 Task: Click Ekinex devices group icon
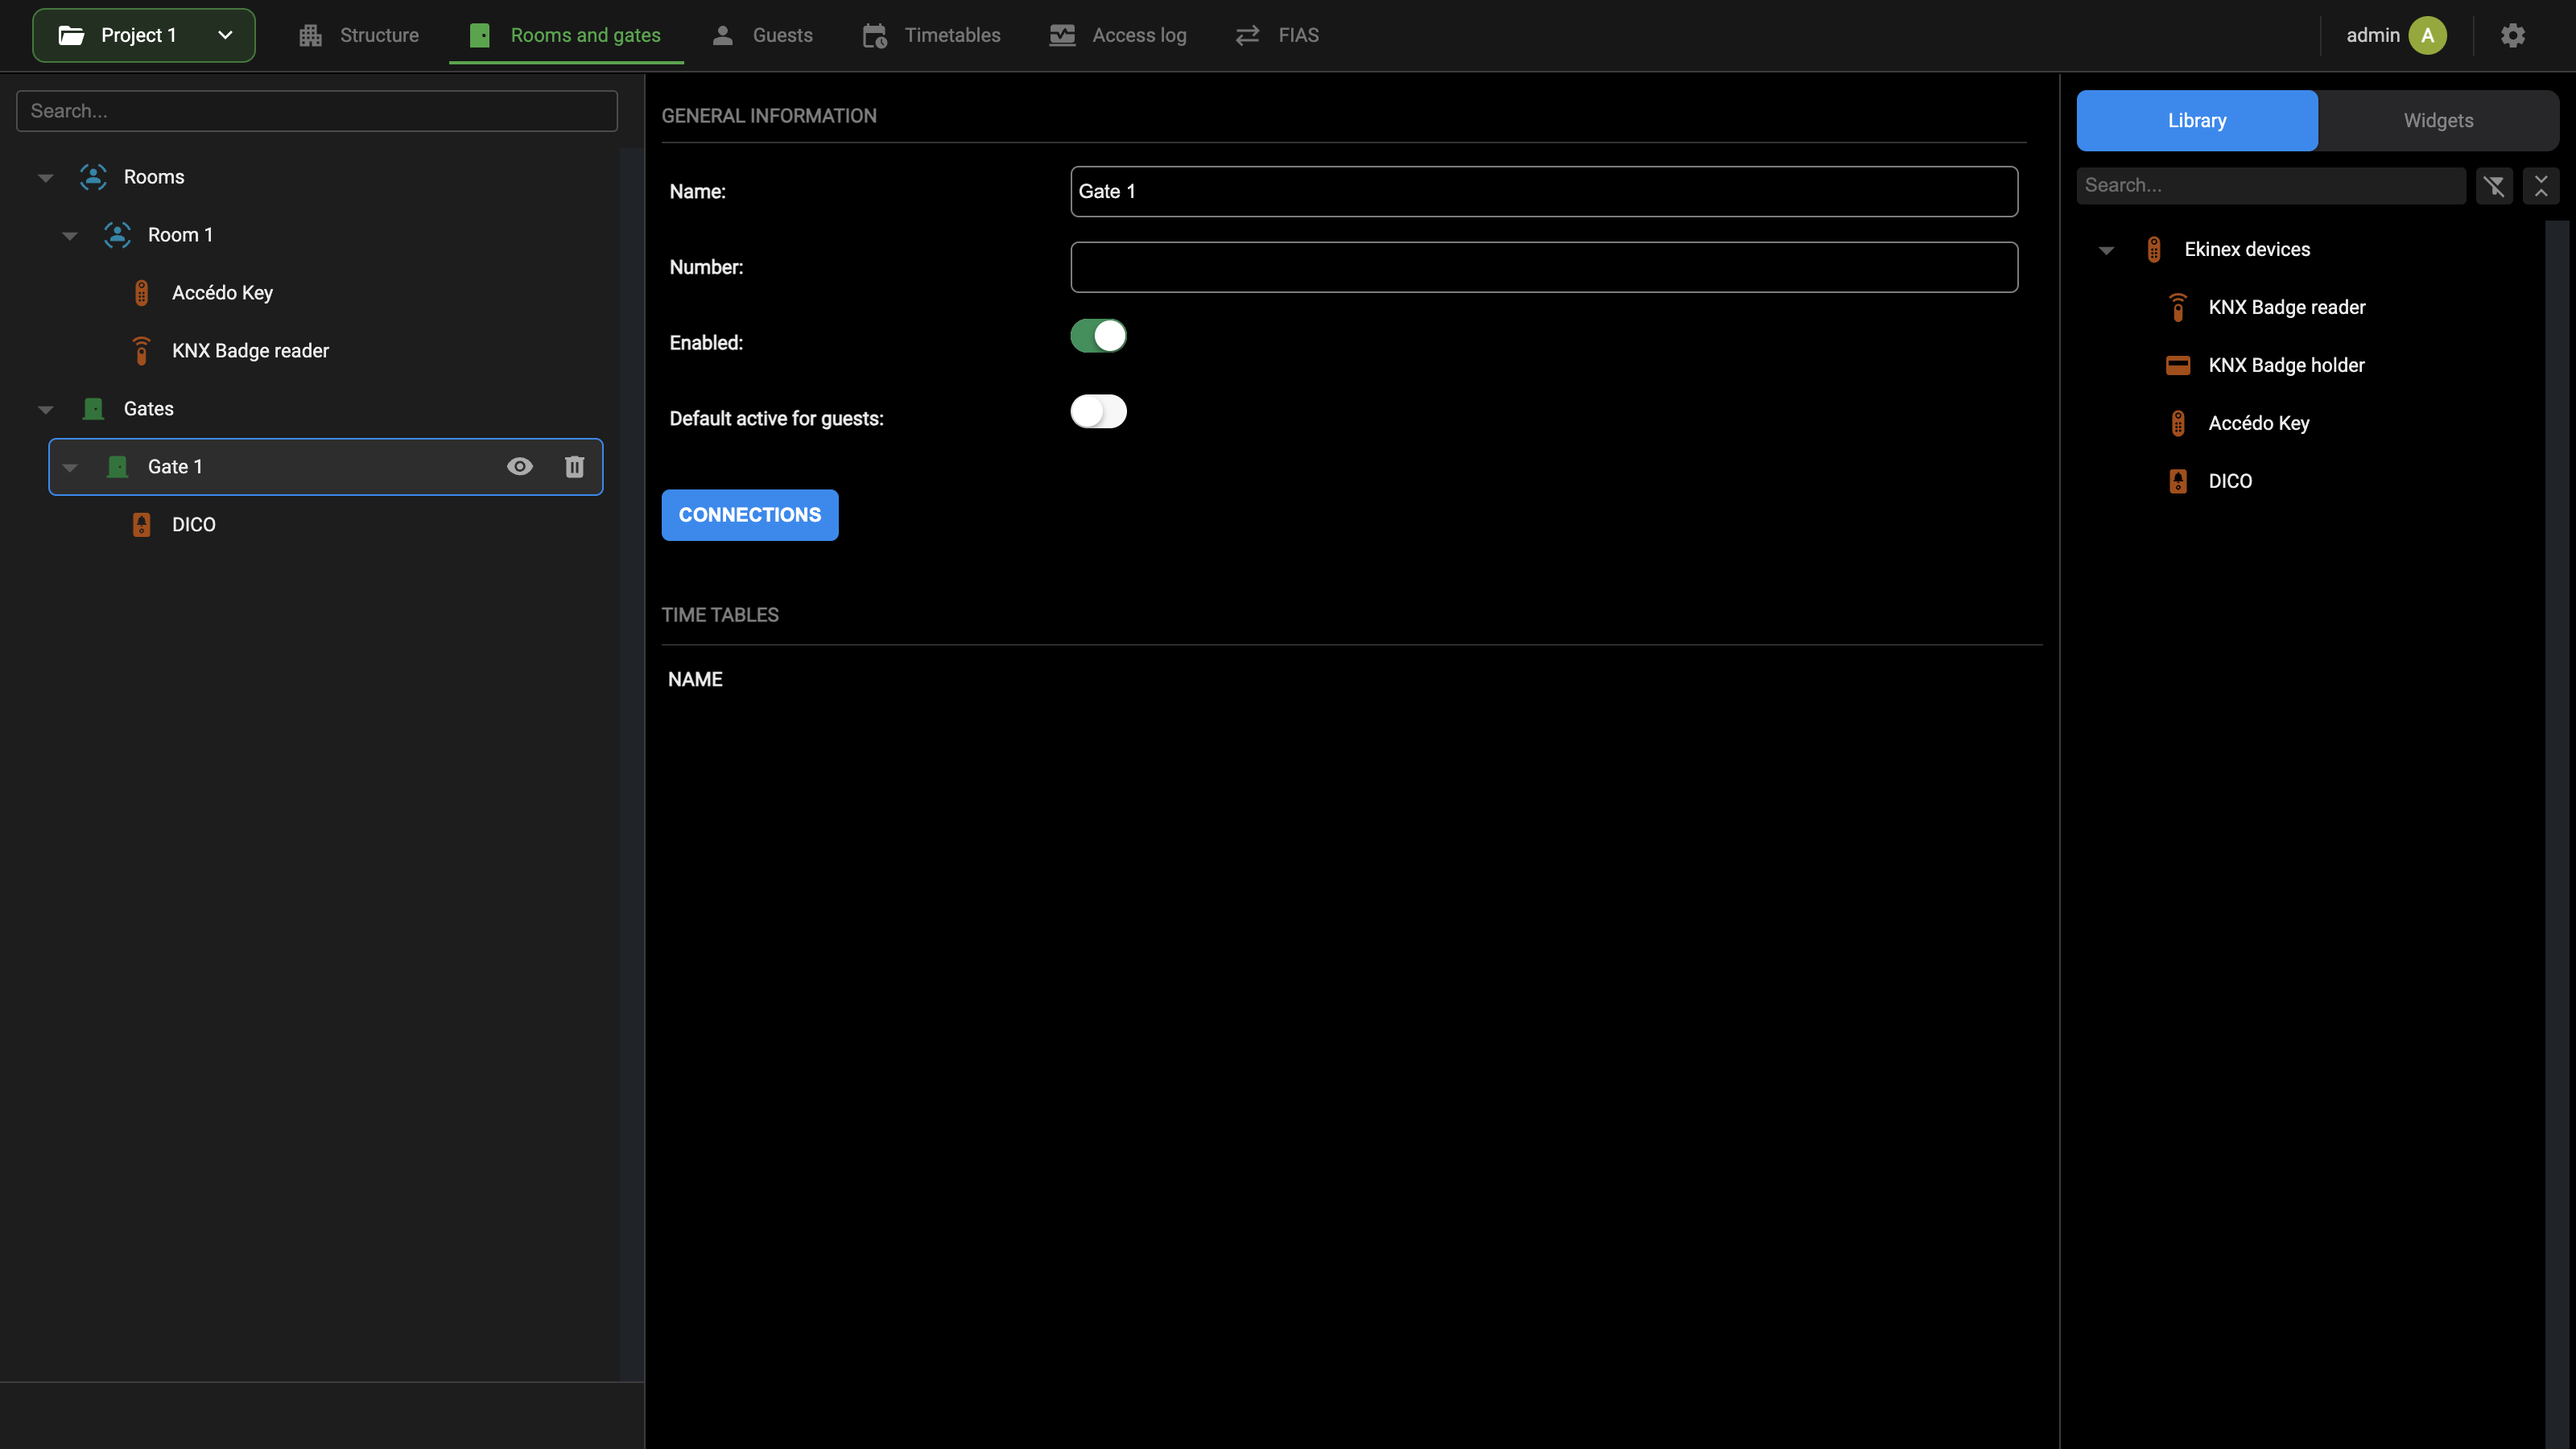[x=2154, y=249]
